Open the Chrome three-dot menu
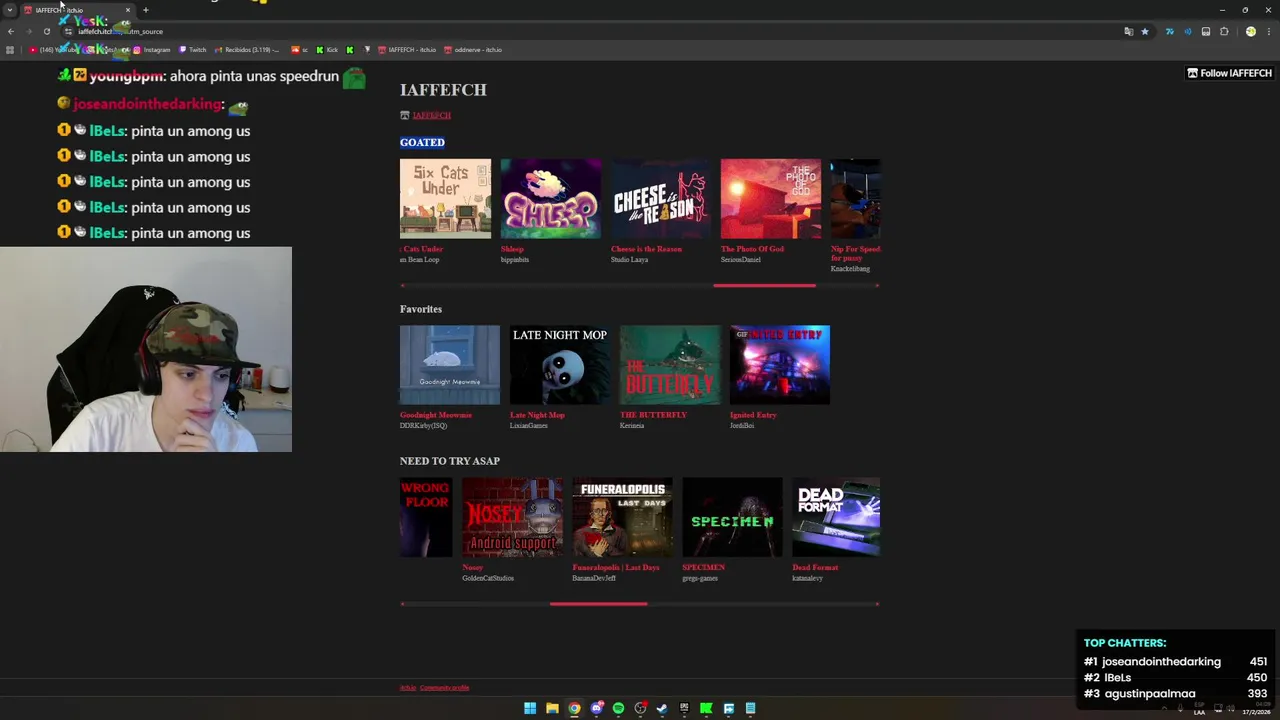This screenshot has width=1280, height=720. (x=1268, y=31)
